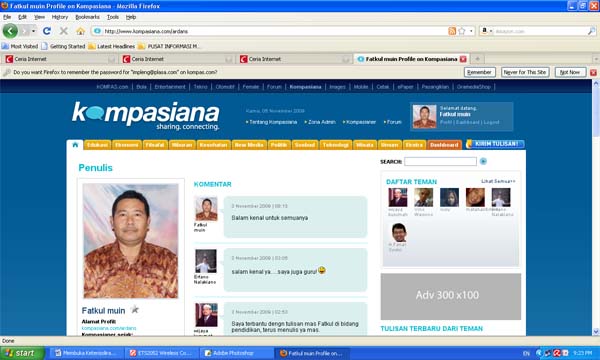Click the page scrollbar down arrow

point(596,332)
